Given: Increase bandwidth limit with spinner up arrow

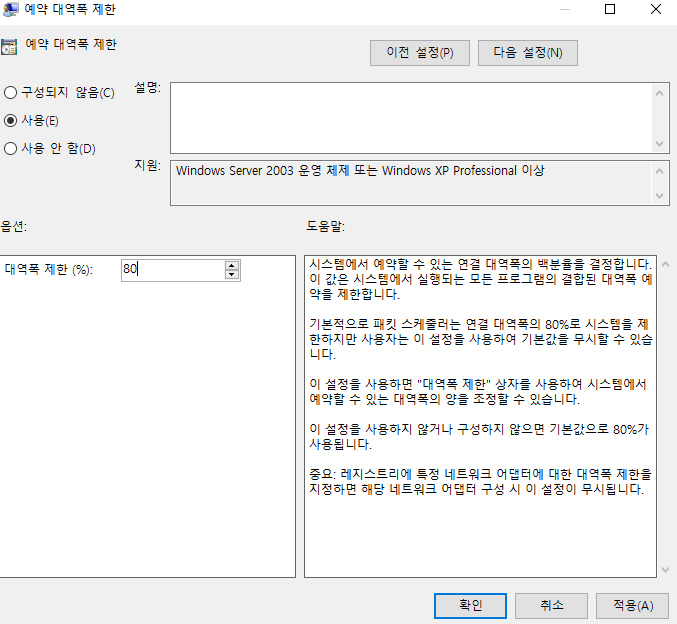Looking at the screenshot, I should (232, 265).
